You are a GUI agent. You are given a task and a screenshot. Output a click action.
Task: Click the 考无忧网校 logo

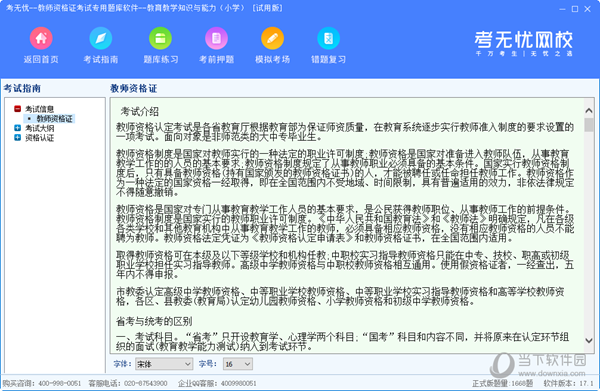coord(524,43)
